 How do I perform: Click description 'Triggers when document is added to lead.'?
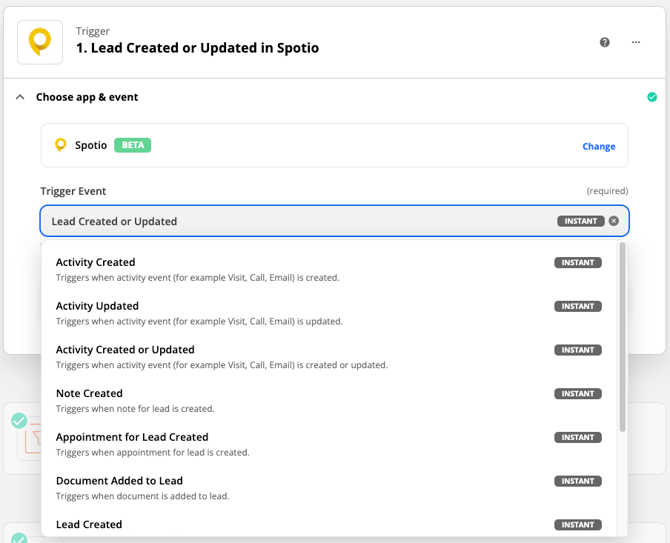coord(143,496)
